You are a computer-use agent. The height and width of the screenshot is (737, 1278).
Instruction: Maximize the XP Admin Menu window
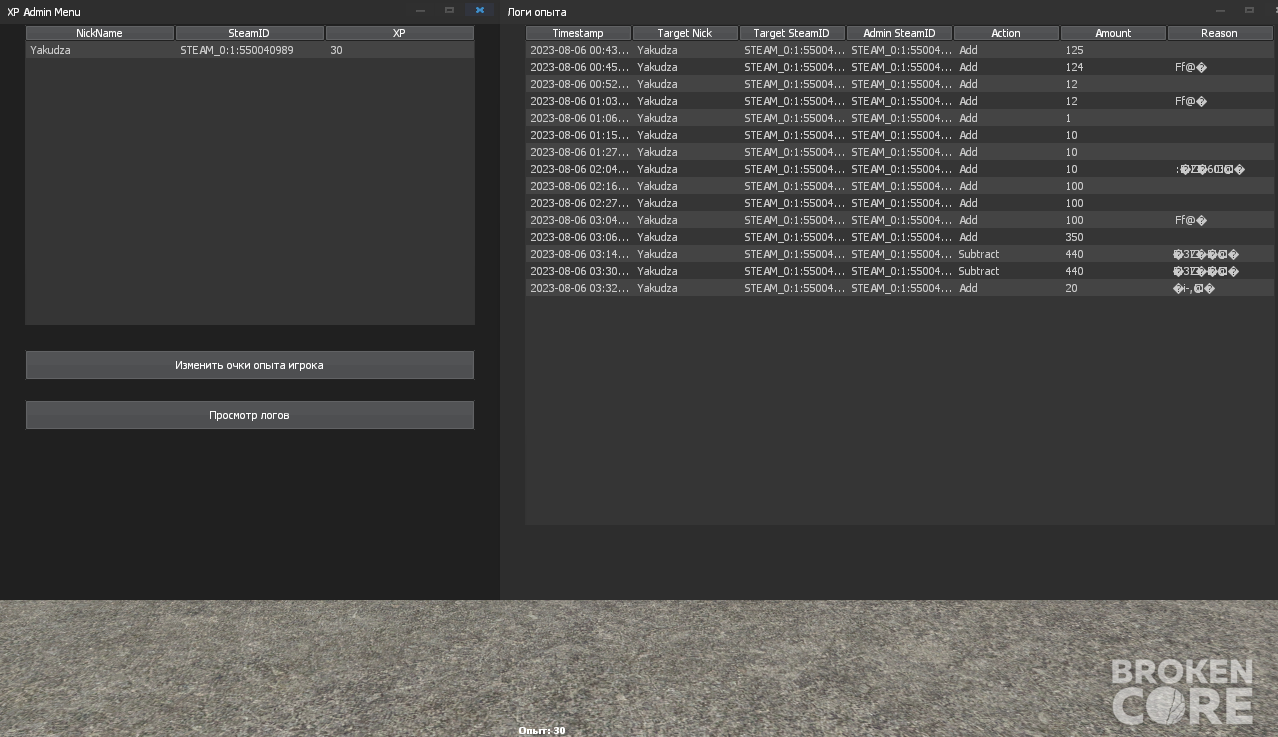pos(450,10)
